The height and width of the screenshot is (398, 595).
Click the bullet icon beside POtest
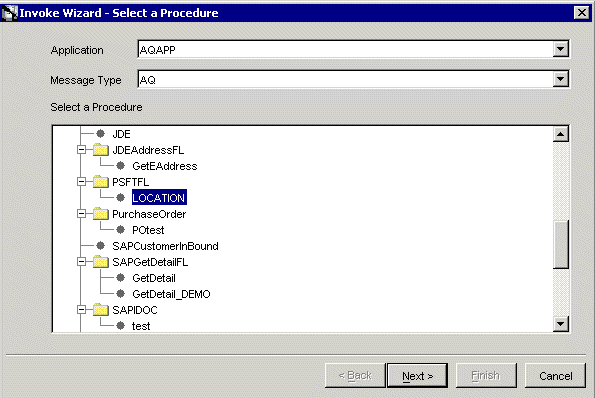click(121, 230)
